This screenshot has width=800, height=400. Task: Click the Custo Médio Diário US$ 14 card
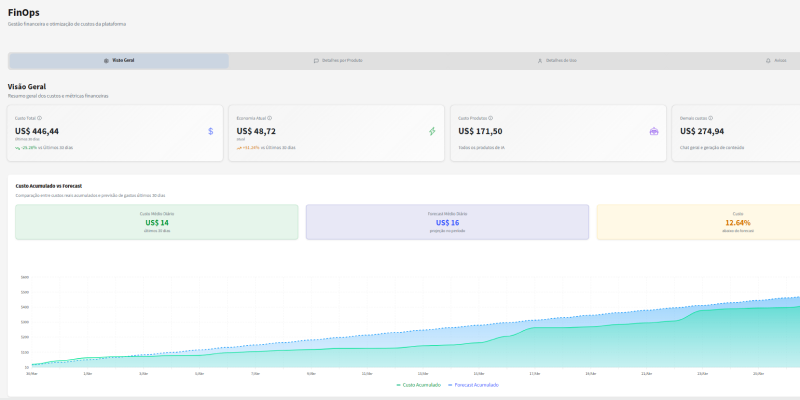click(x=157, y=222)
